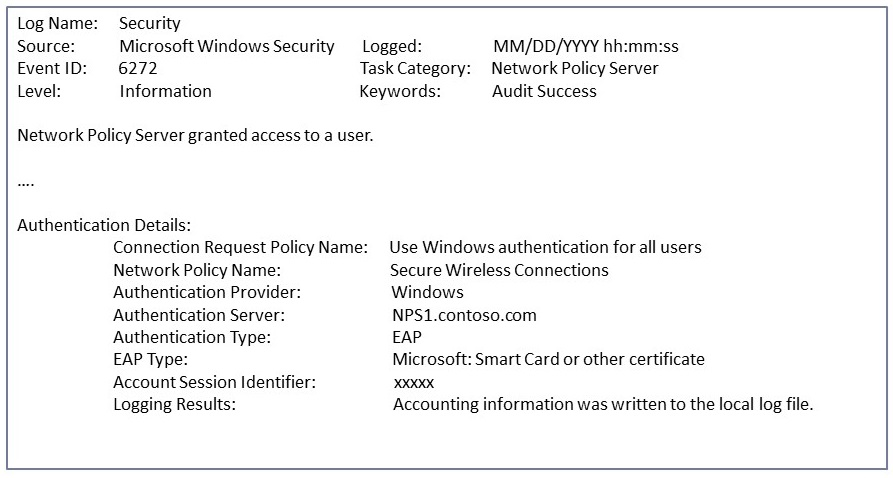Click the Account Session Identifier value xxxxx
The height and width of the screenshot is (478, 893).
(x=414, y=382)
